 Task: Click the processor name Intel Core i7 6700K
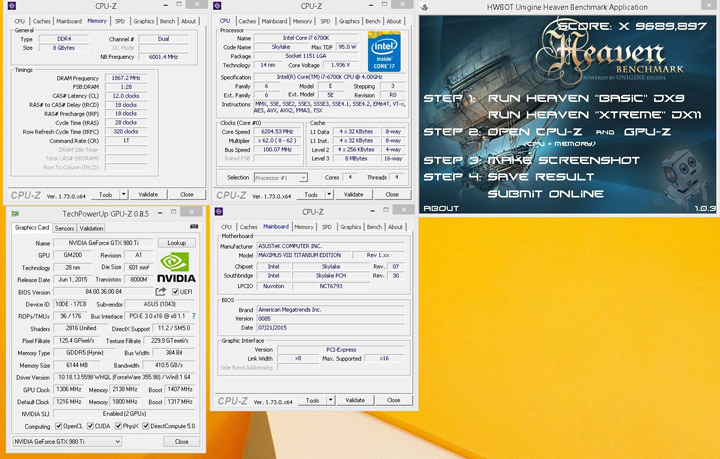[x=306, y=38]
